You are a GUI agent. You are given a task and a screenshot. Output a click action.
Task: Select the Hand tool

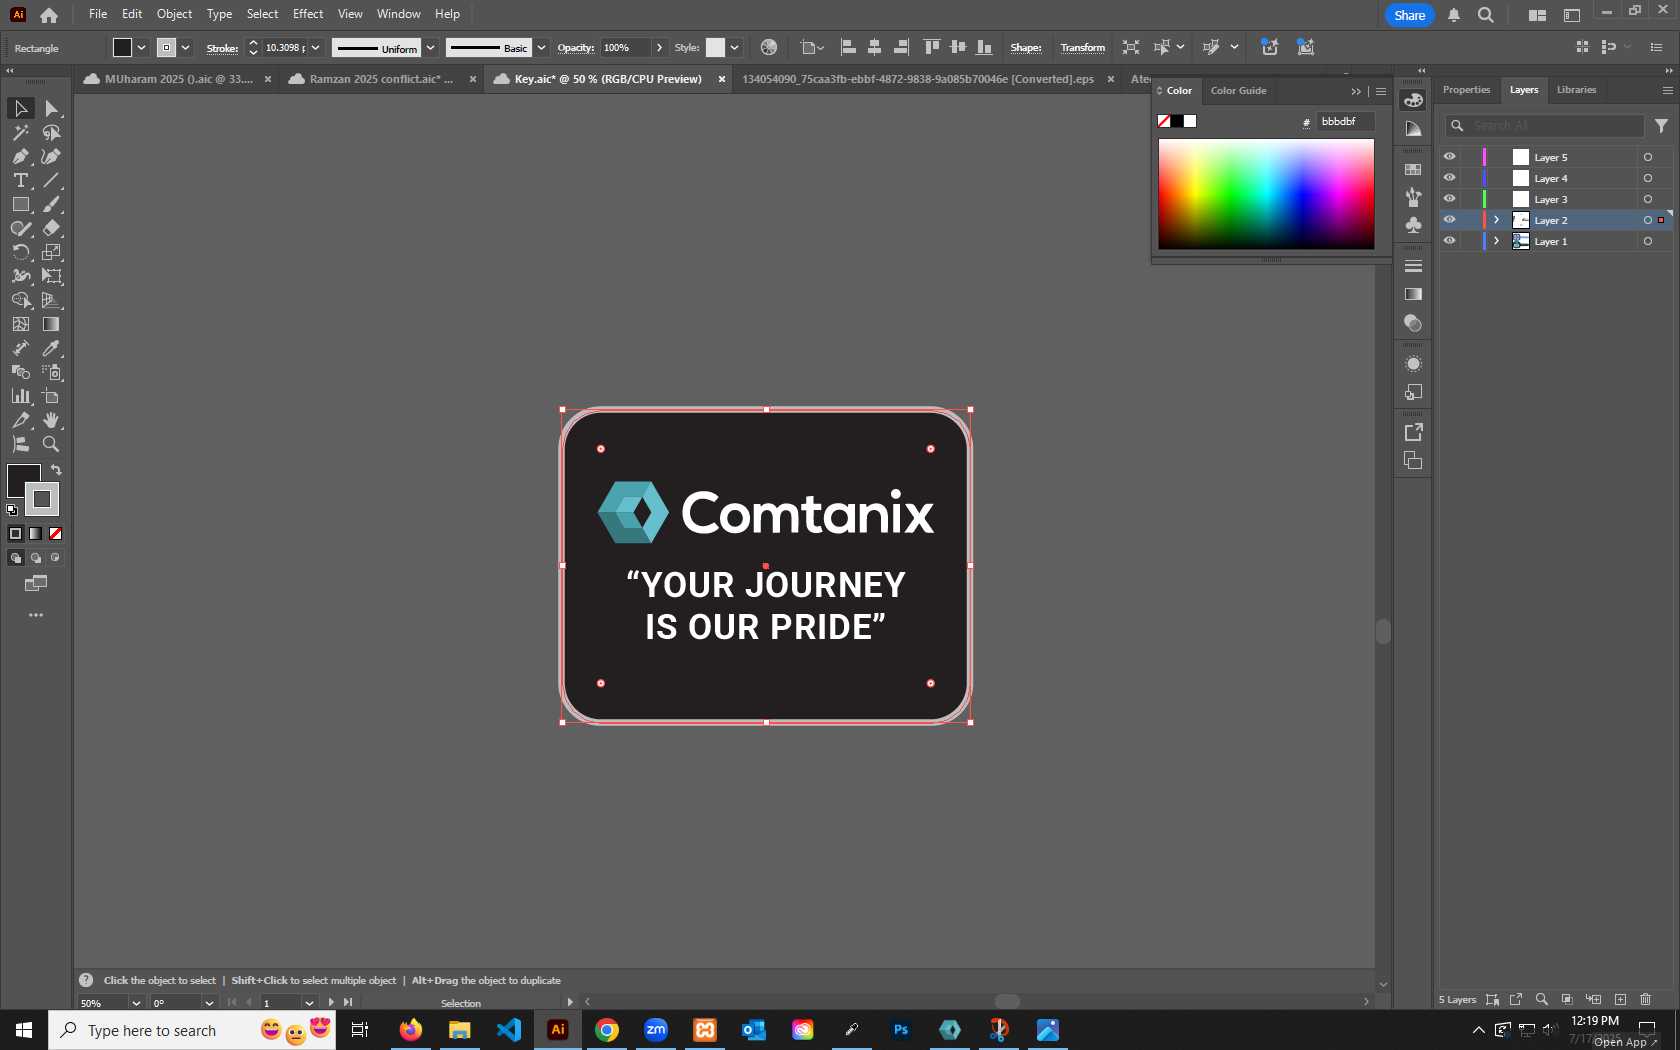[x=52, y=420]
